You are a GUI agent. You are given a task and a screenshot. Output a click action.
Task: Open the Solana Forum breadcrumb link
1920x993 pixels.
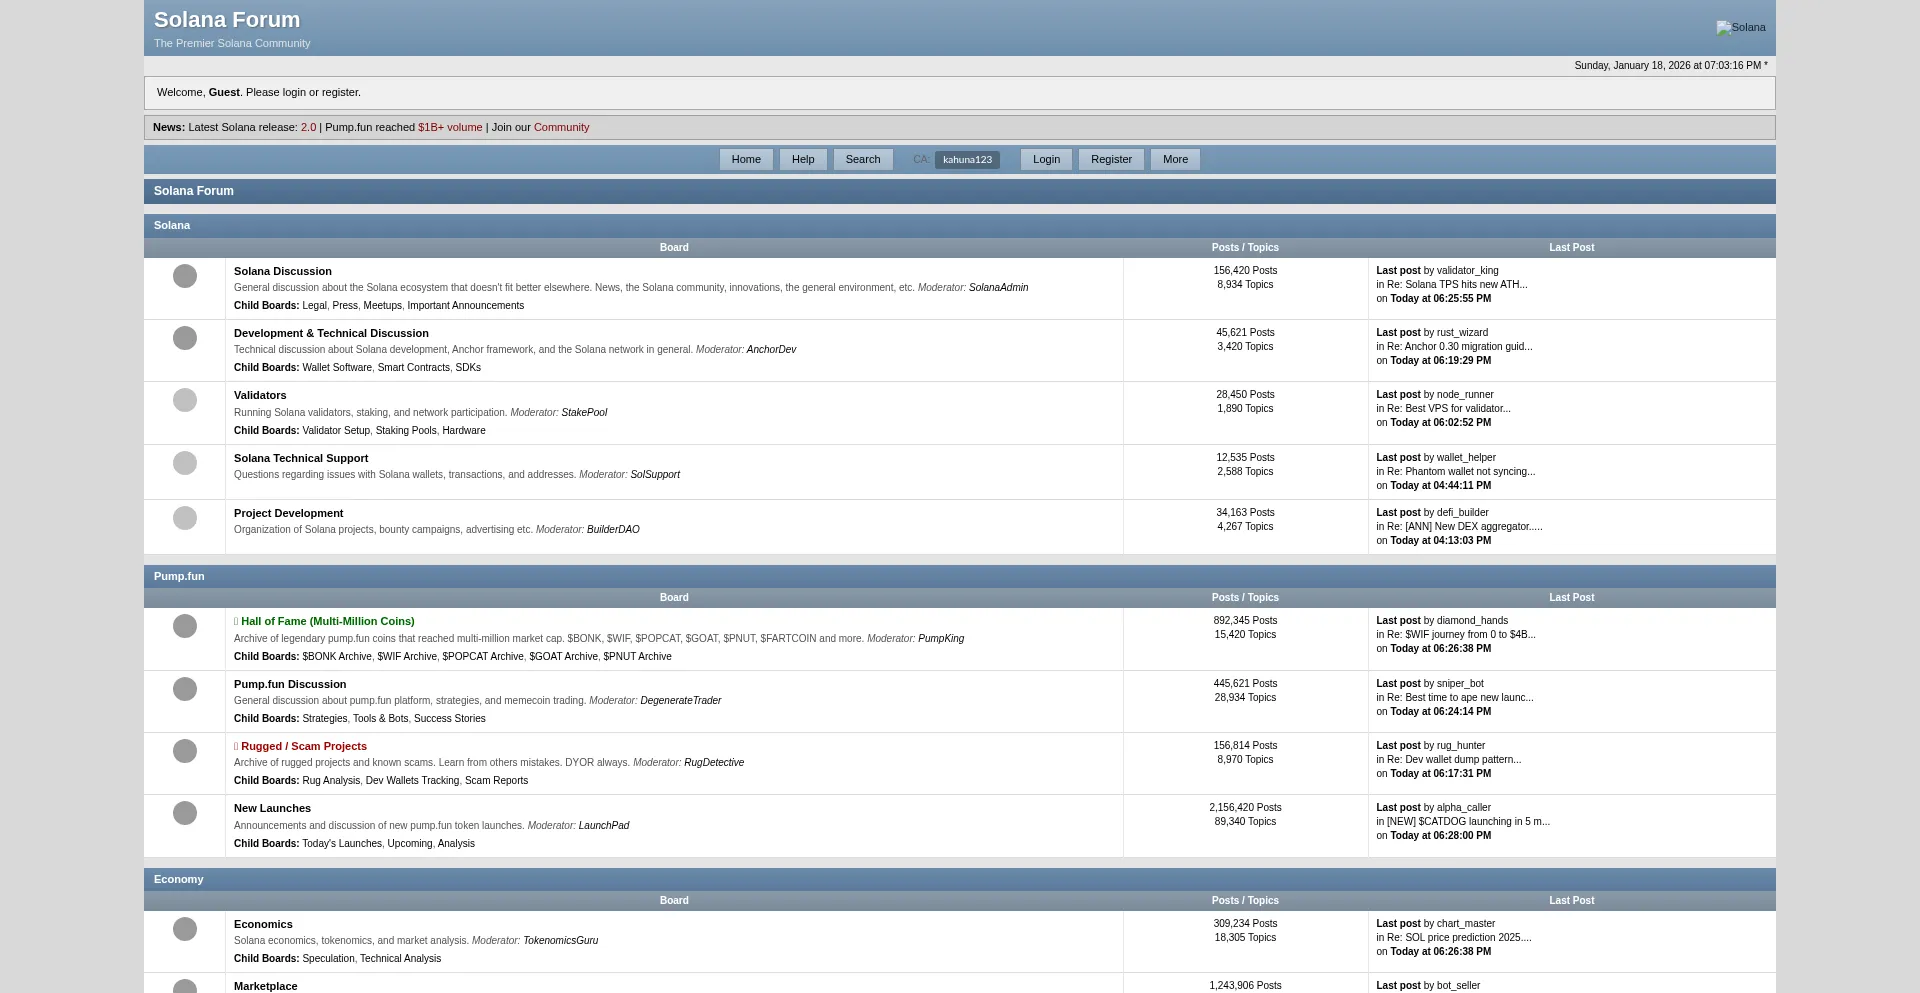(194, 191)
